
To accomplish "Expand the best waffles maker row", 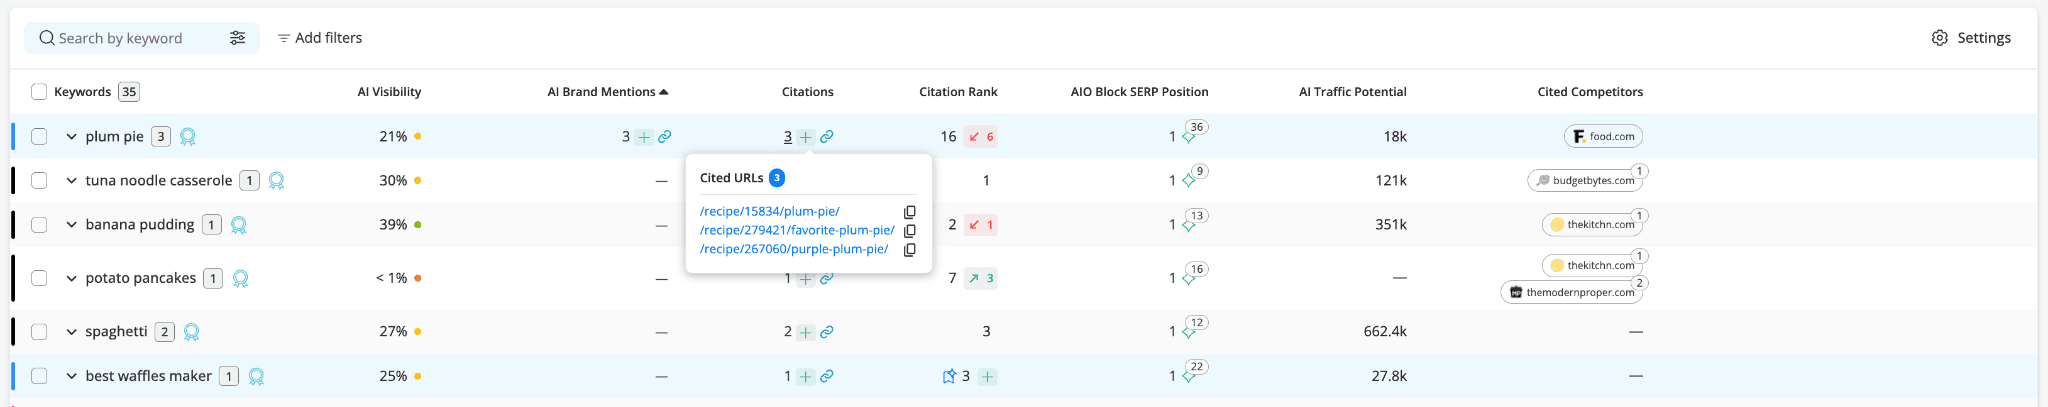I will (71, 377).
